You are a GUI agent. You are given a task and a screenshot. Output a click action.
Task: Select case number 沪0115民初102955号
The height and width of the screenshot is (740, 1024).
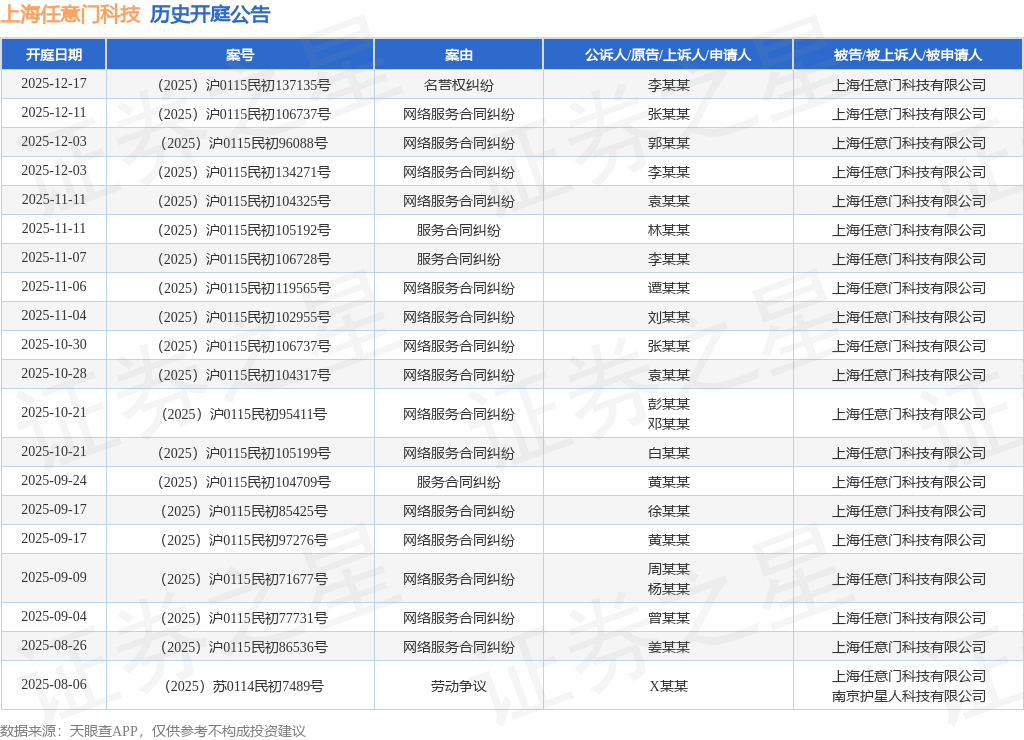244,317
